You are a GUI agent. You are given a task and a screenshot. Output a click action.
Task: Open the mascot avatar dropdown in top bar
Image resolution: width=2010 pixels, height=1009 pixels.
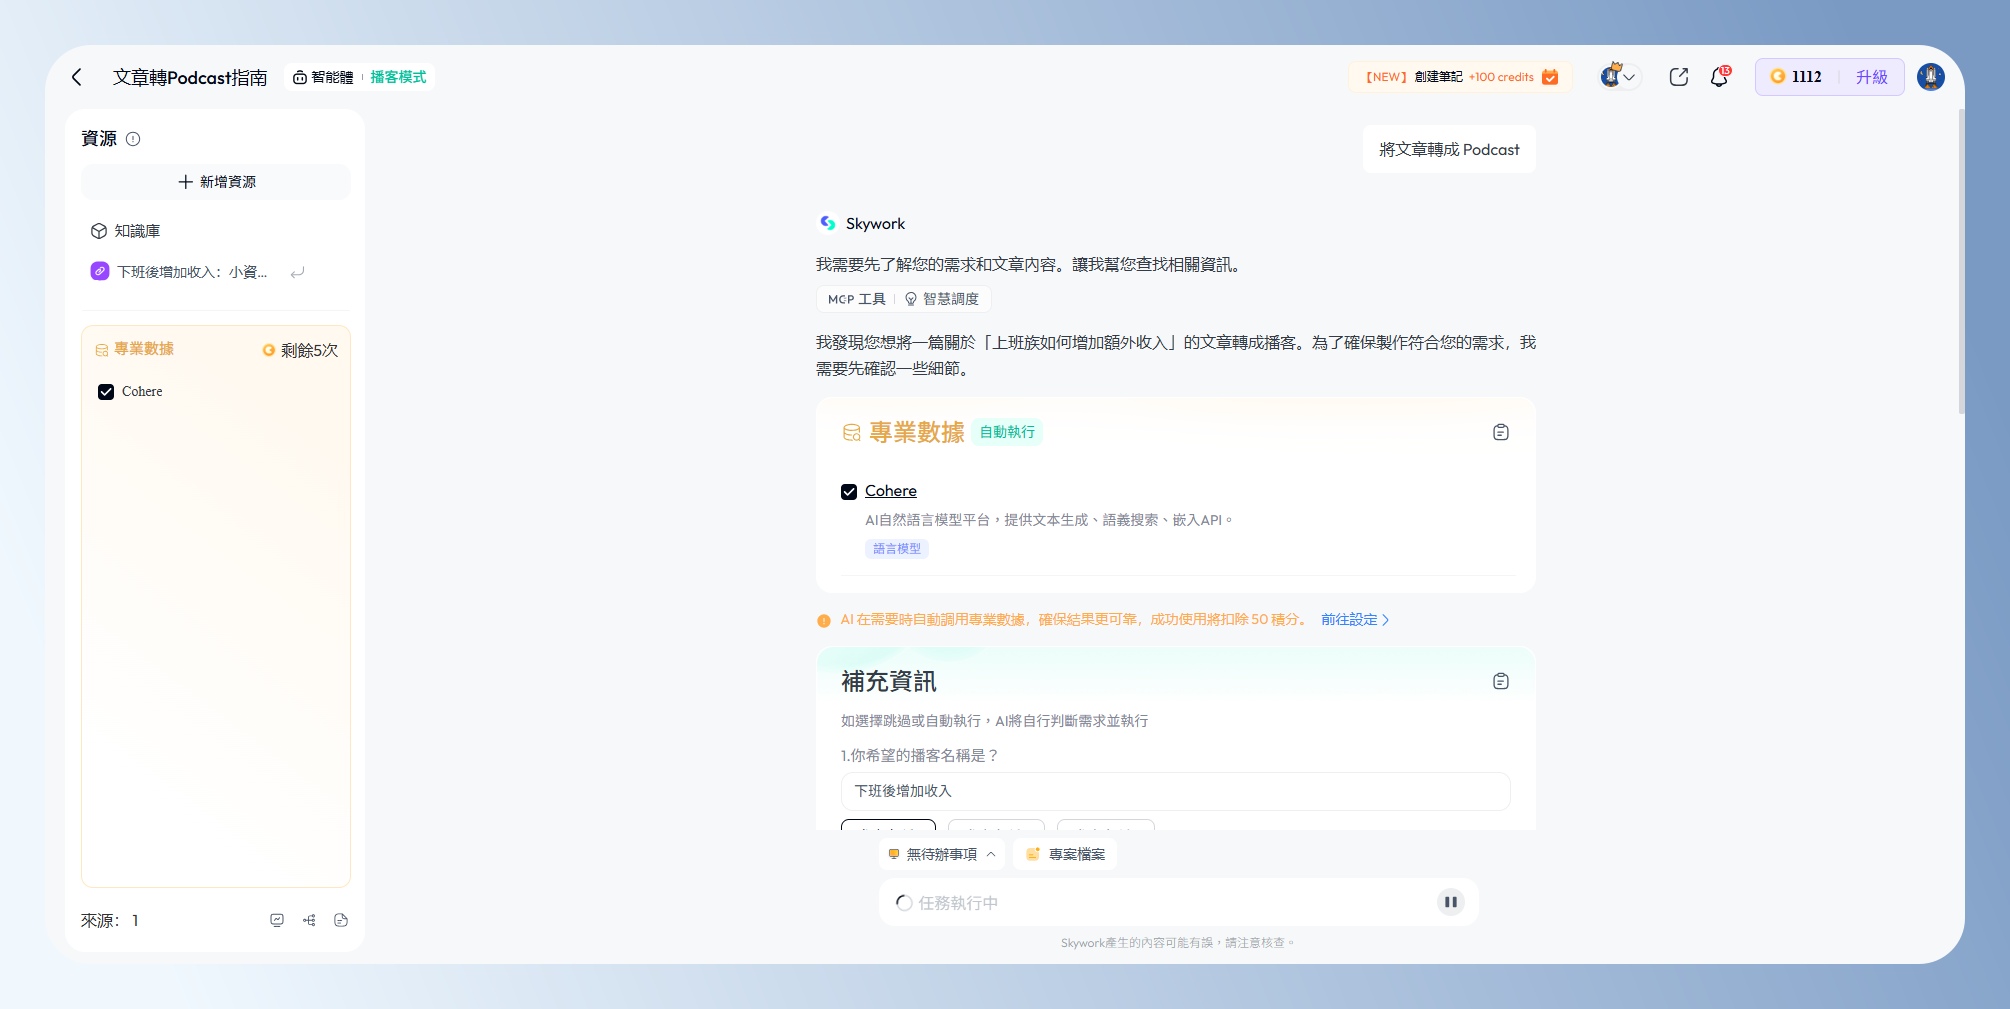click(x=1618, y=77)
